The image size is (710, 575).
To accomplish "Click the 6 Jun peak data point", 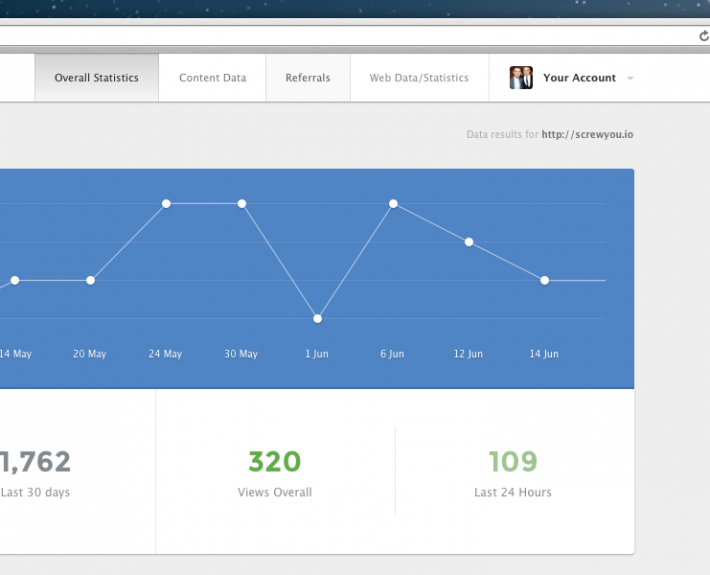I will coord(393,204).
